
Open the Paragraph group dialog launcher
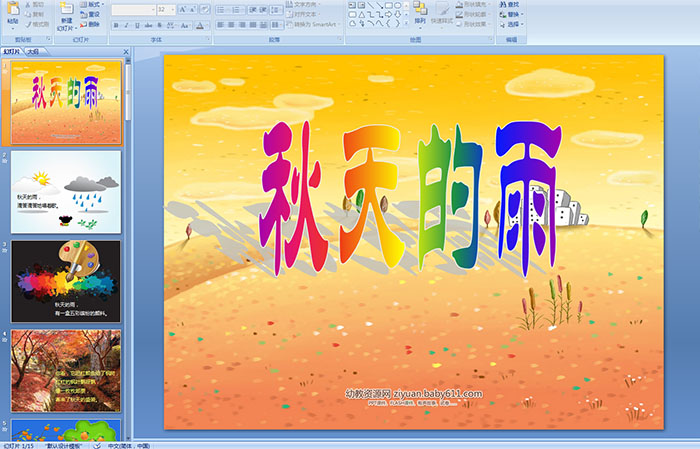(340, 39)
